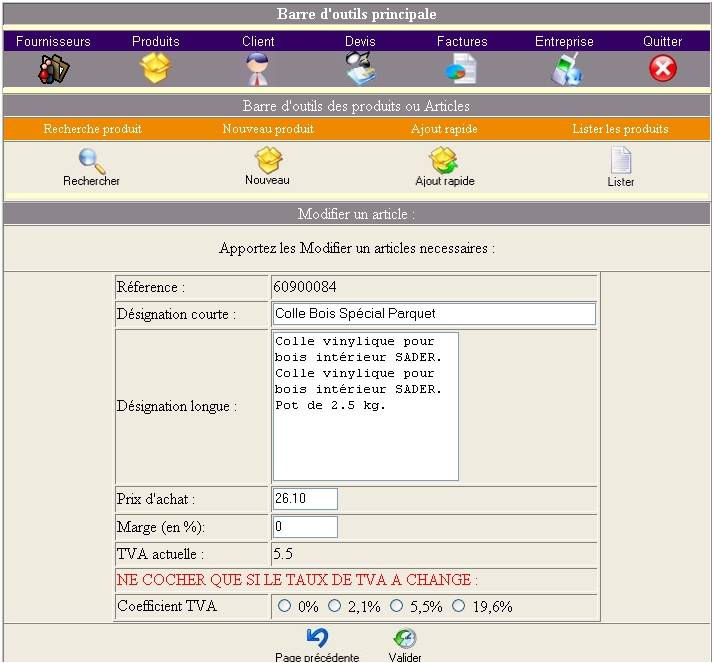Image resolution: width=714 pixels, height=663 pixels.
Task: Click the Produits yellow box icon
Action: tap(155, 68)
